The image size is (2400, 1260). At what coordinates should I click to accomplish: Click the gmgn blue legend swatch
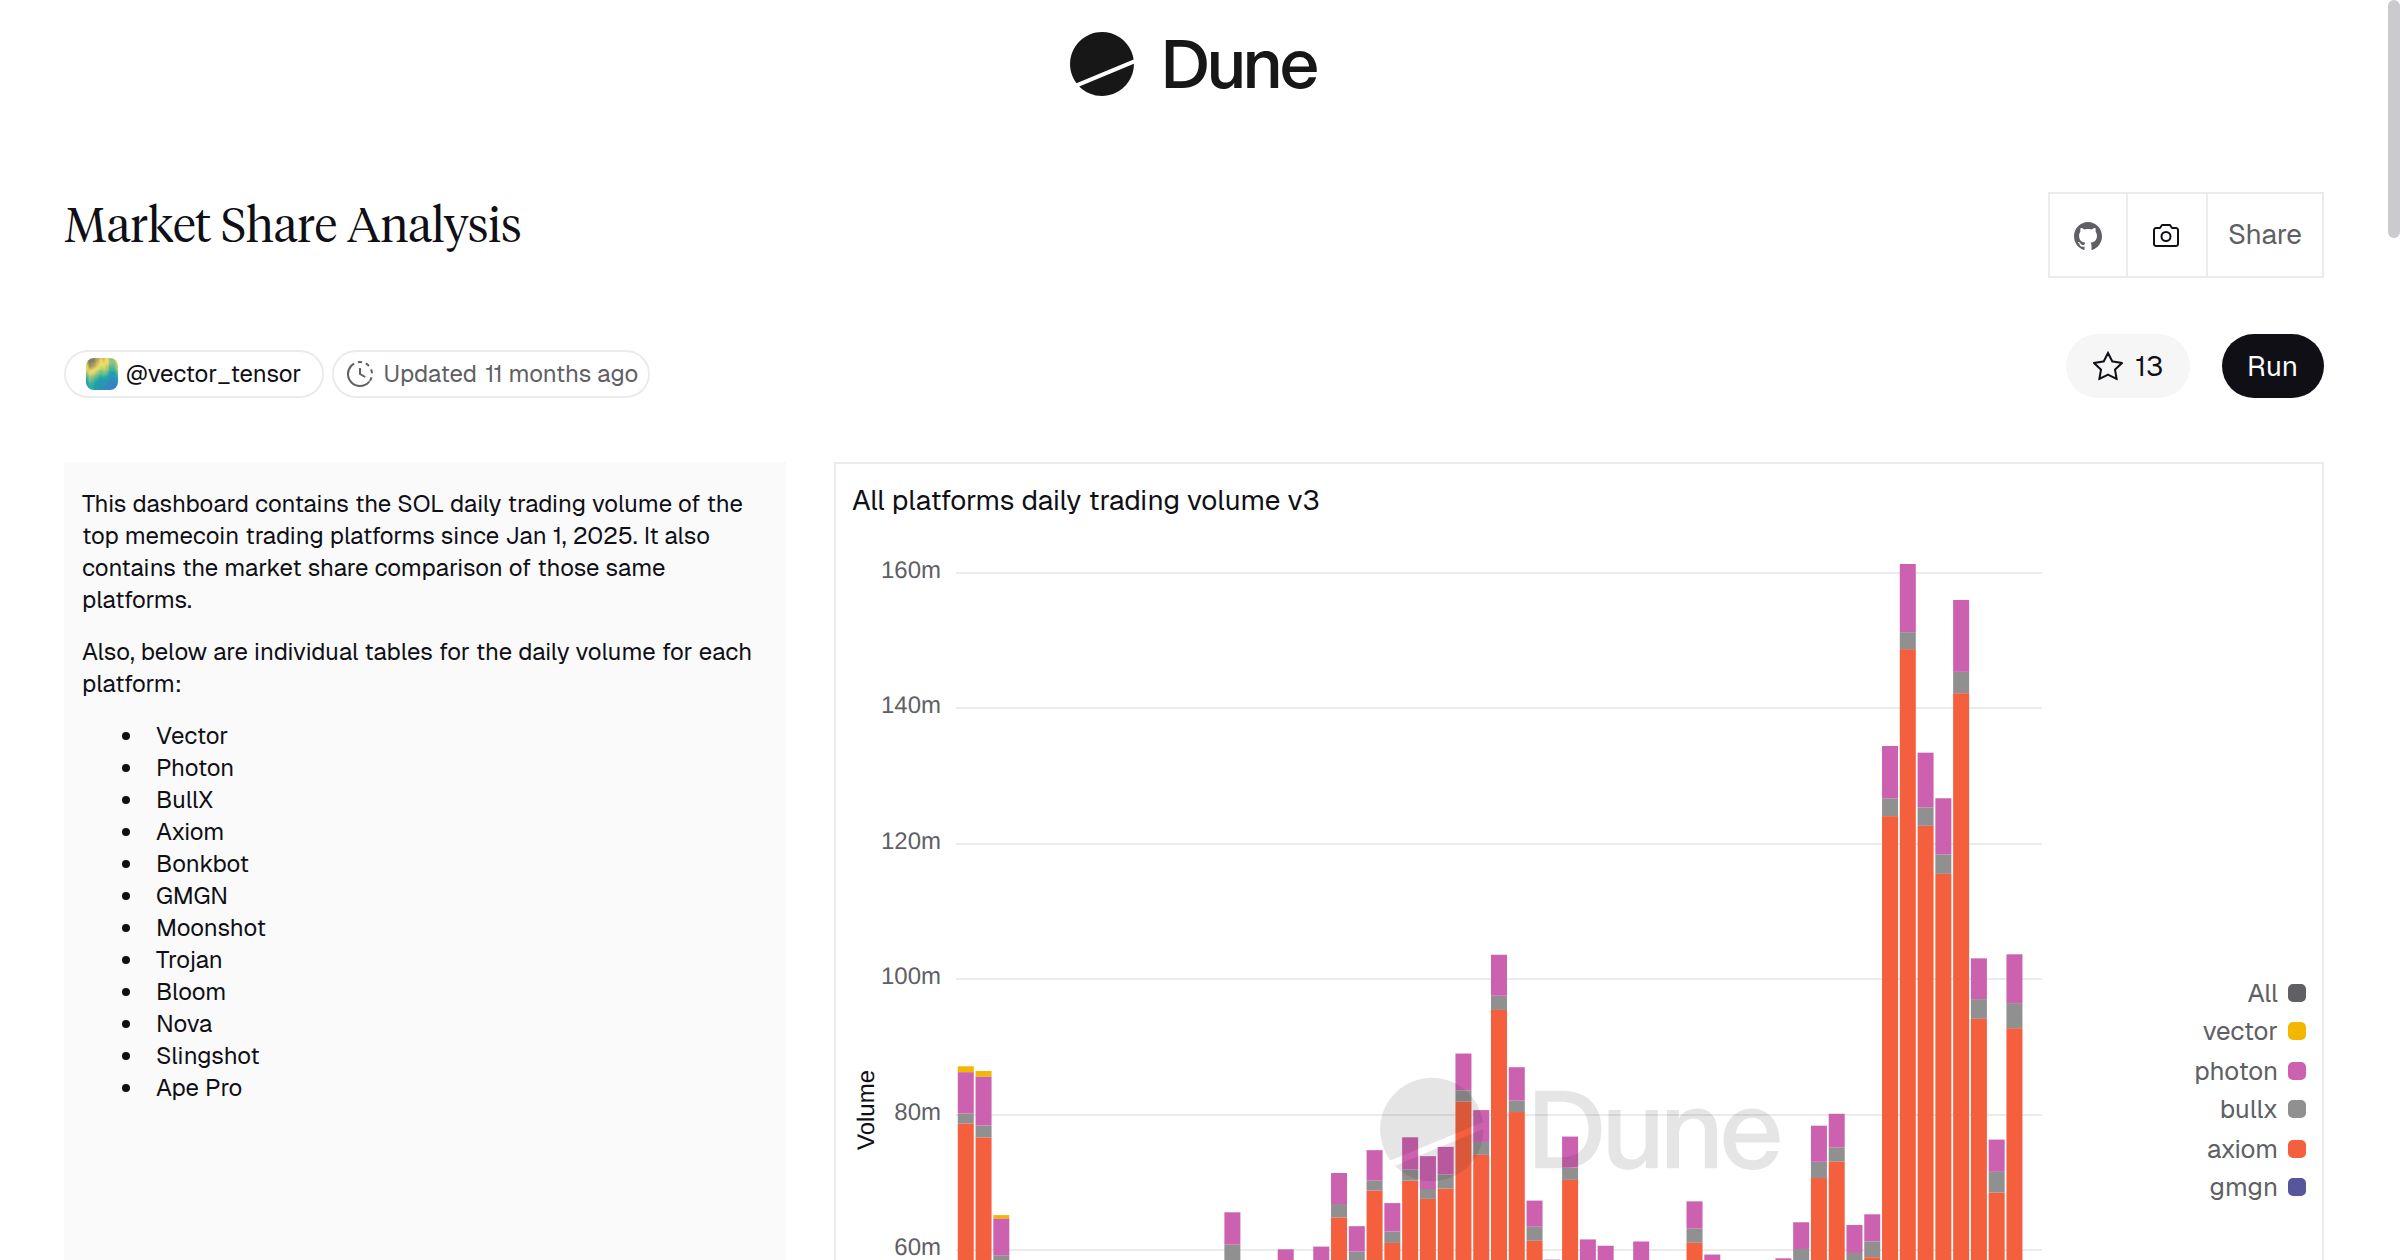[x=2297, y=1187]
